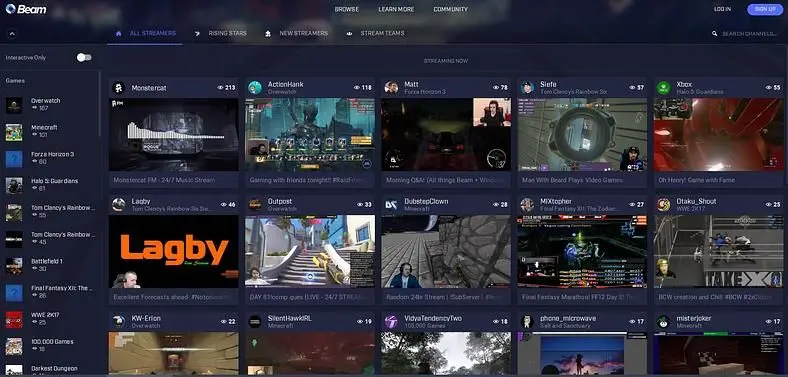
Task: Click the title 'Monstercat FM - 24/7 Music Stream'
Action: coord(164,180)
